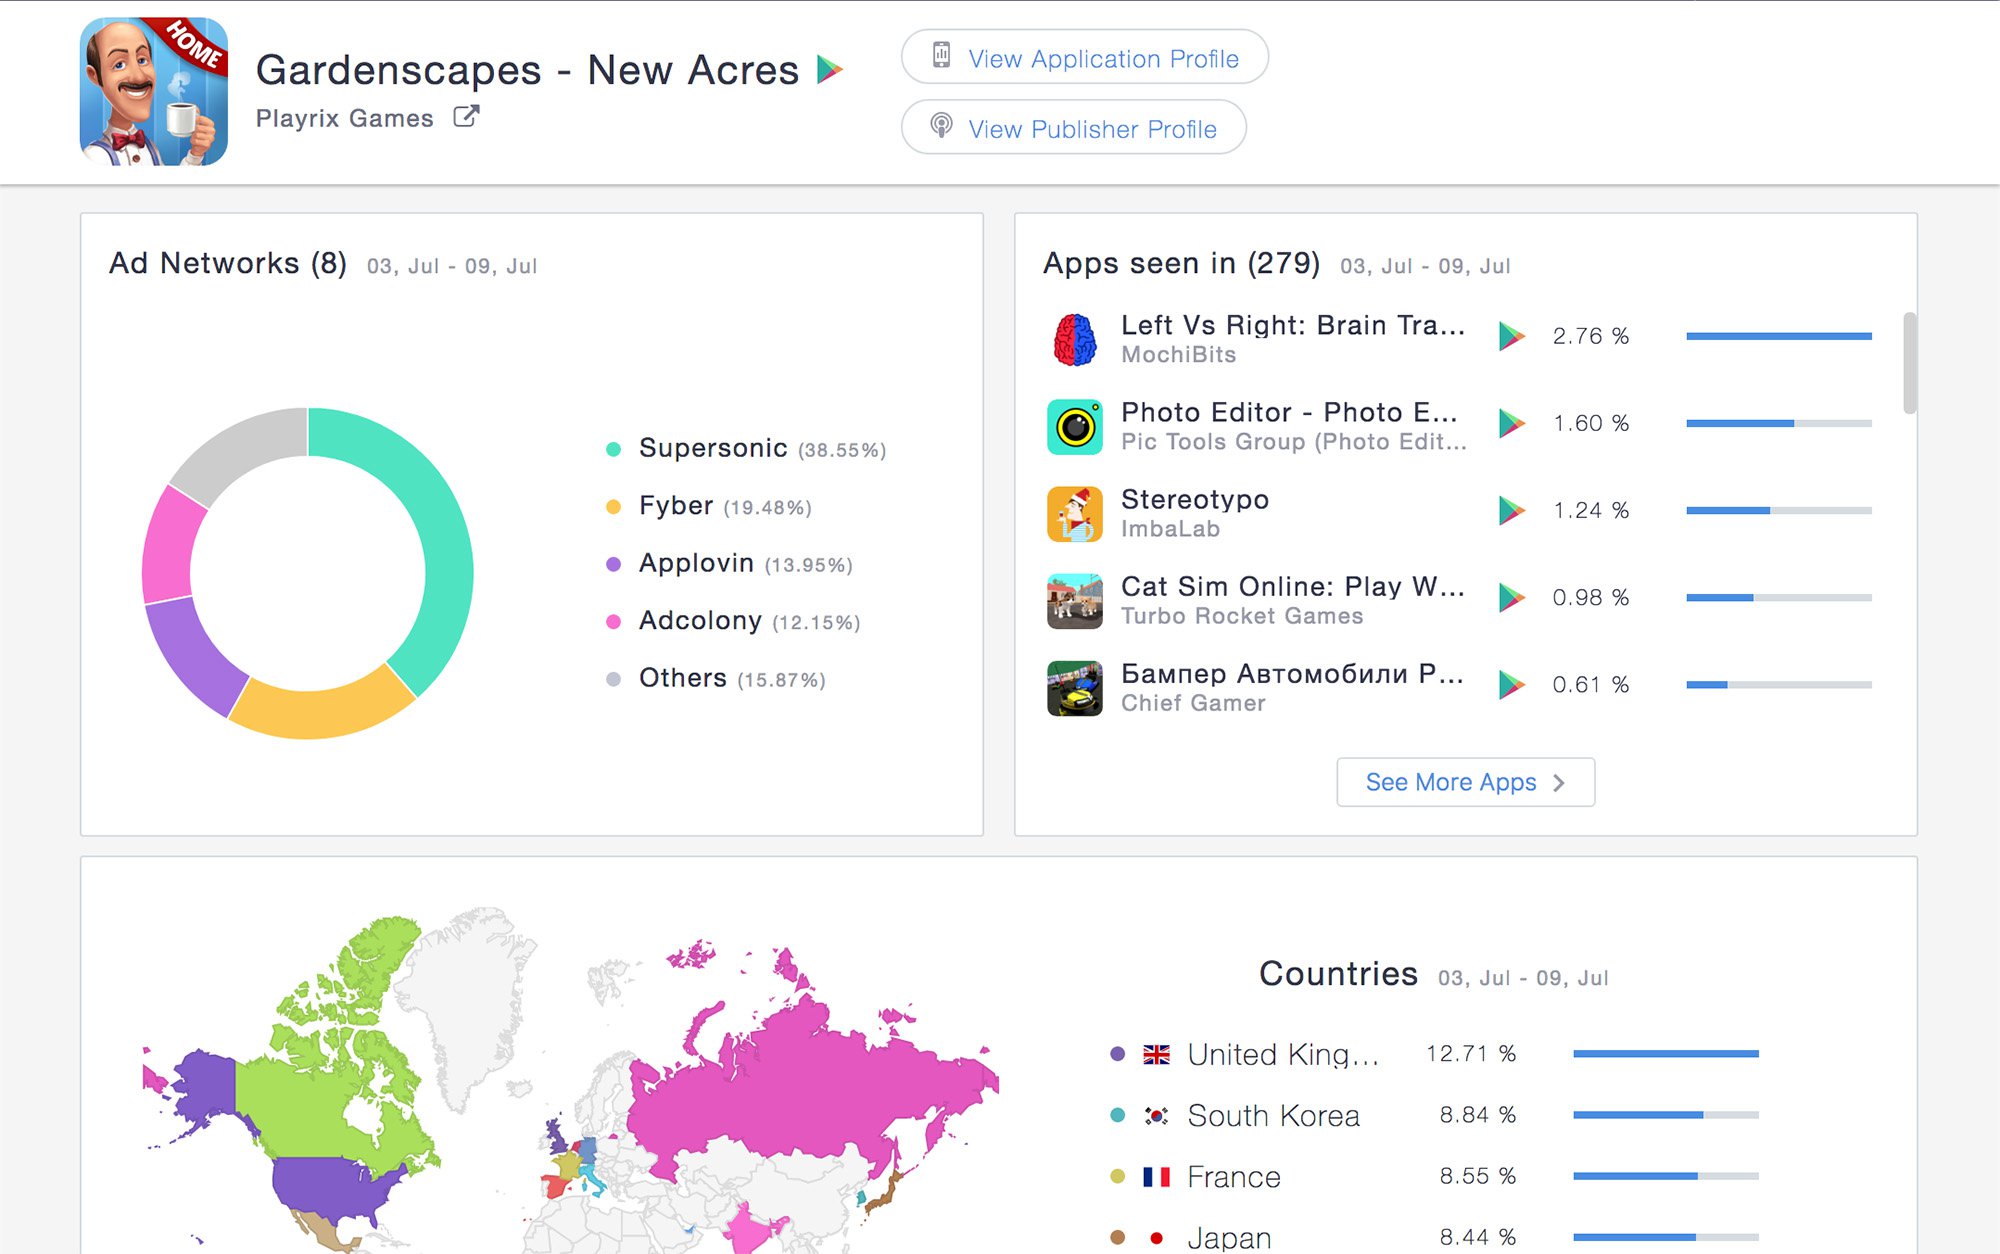
Task: Click the Photo Editor app icon
Action: pyautogui.click(x=1075, y=426)
